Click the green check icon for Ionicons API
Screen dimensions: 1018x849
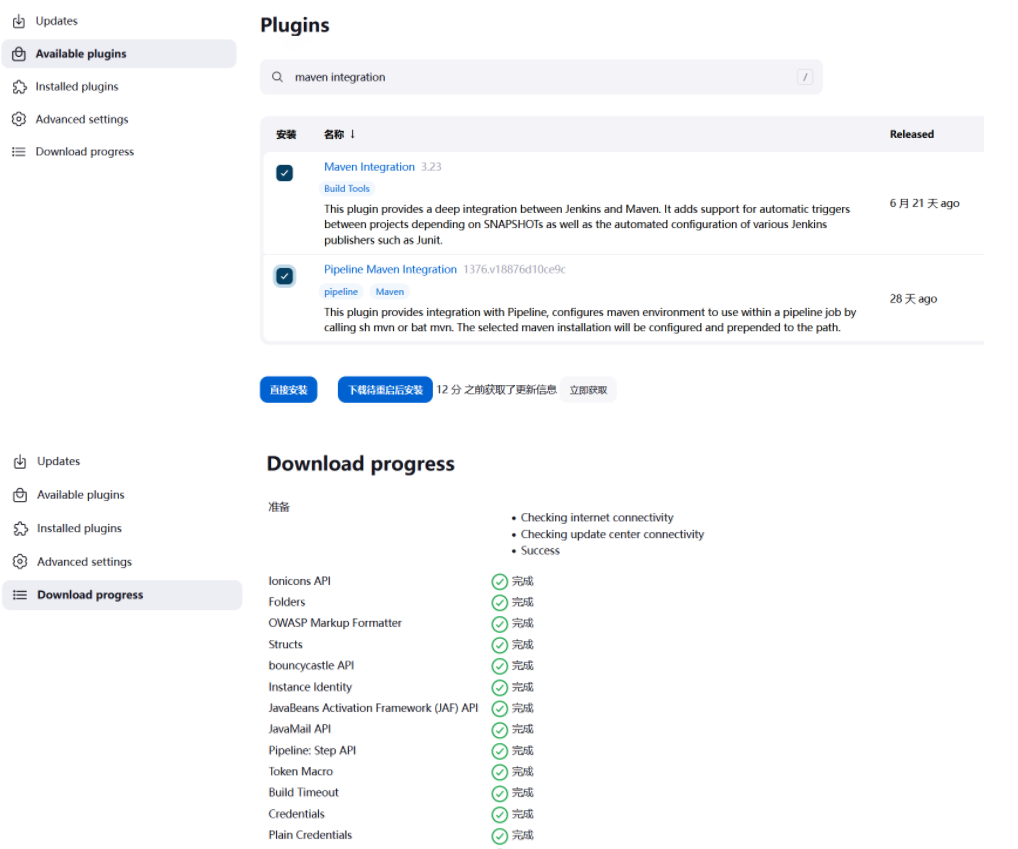pos(499,582)
